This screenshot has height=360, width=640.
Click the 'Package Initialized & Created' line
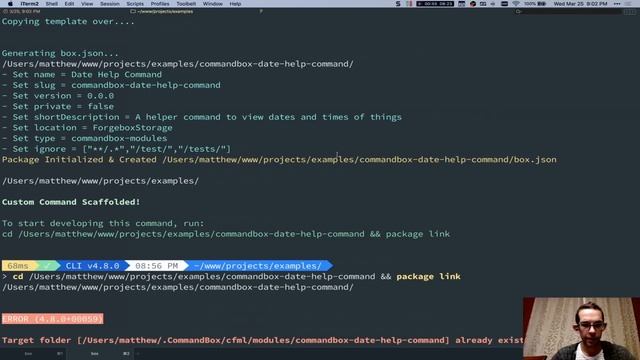tap(279, 160)
